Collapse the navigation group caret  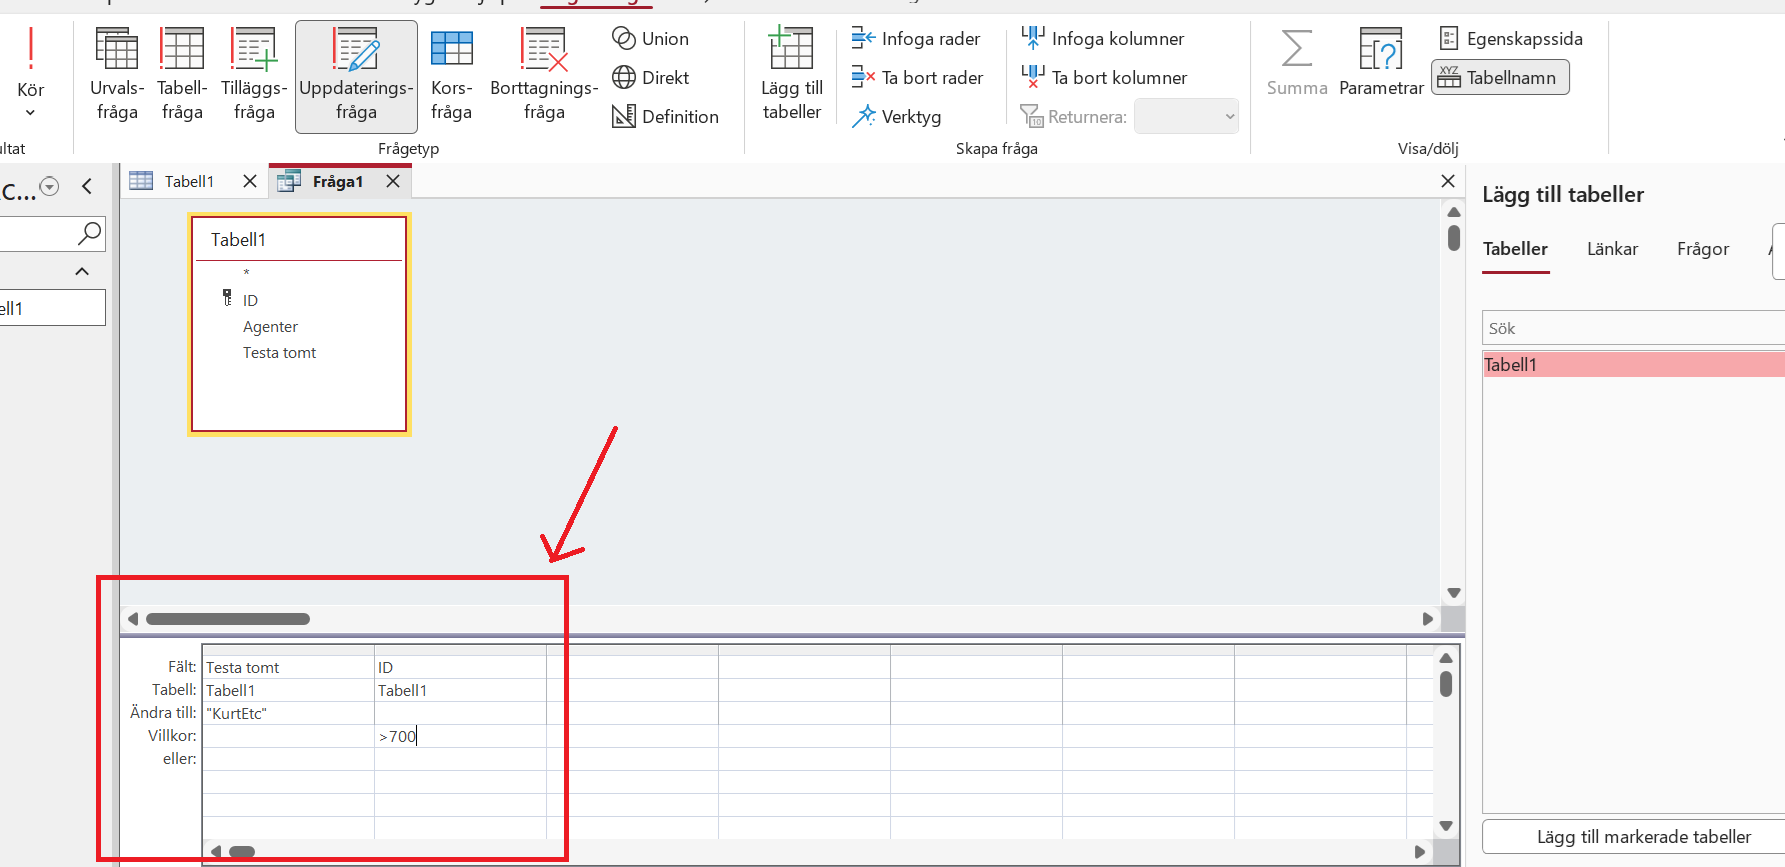(x=82, y=271)
